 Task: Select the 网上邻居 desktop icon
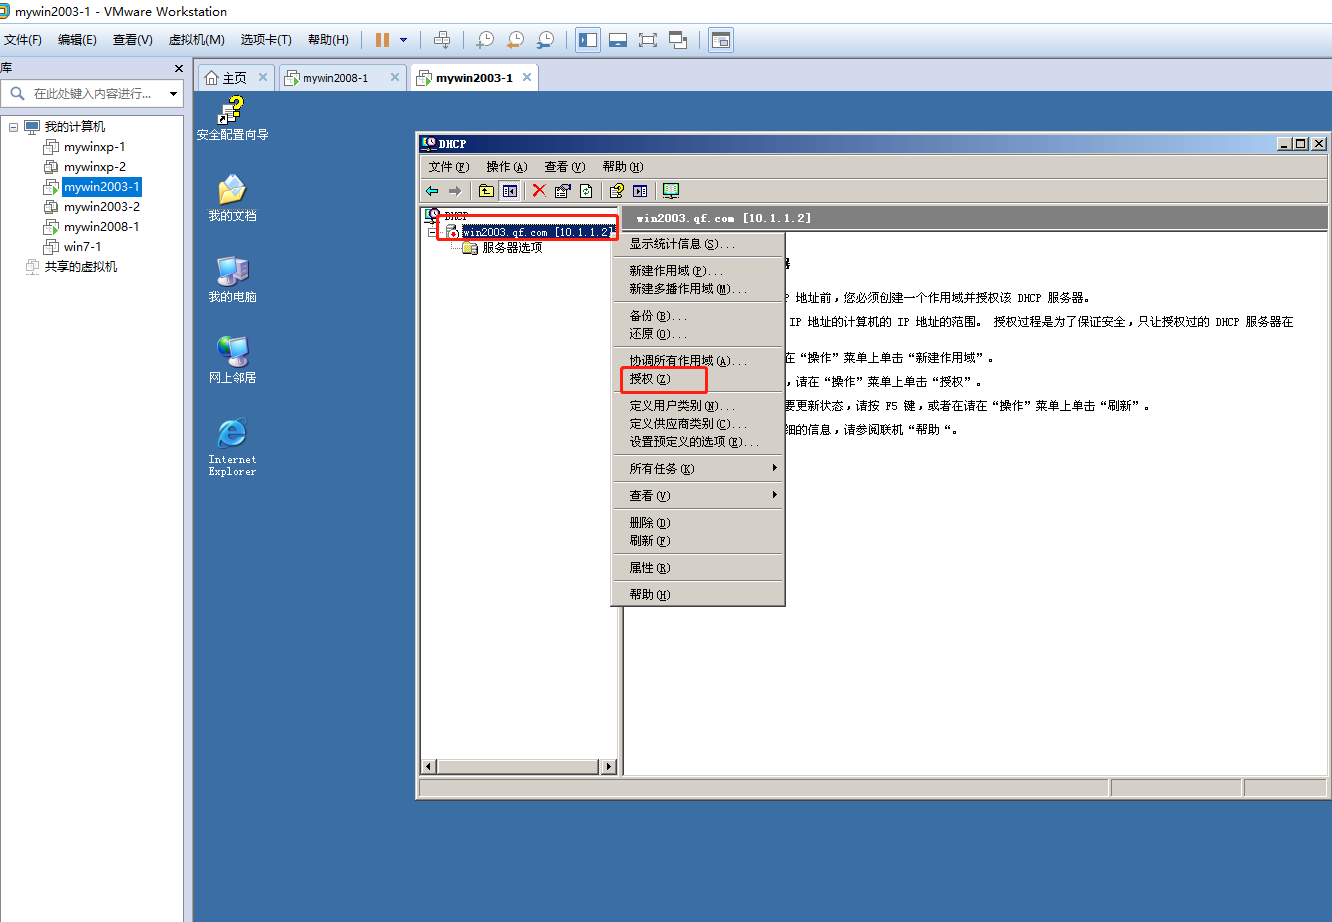point(232,360)
